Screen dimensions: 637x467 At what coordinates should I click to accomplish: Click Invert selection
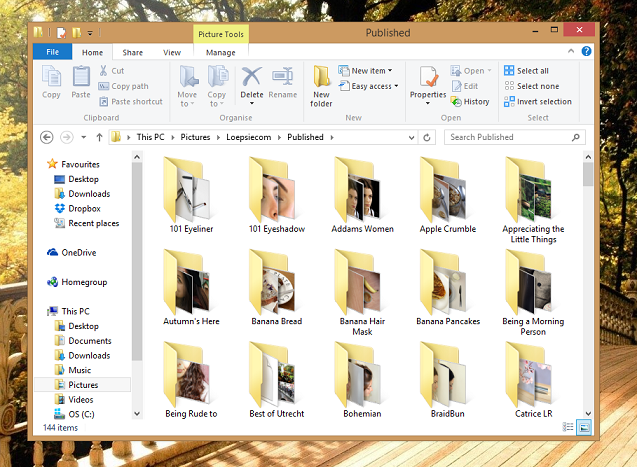[538, 102]
